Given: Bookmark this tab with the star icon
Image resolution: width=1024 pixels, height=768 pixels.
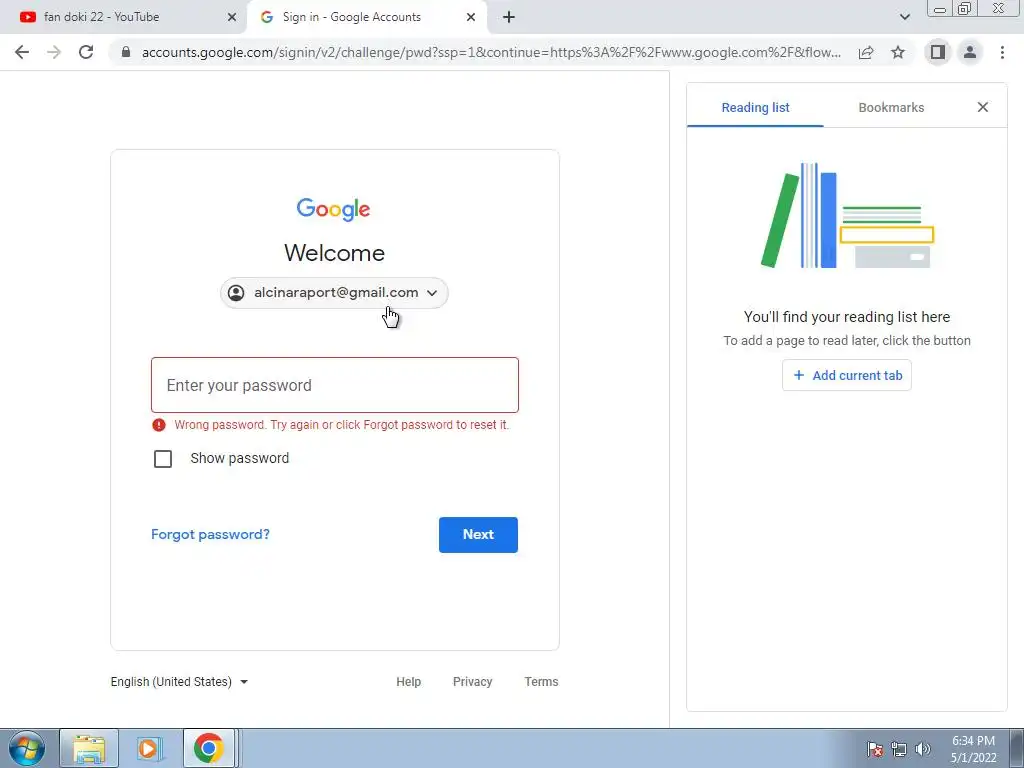Looking at the screenshot, I should tap(898, 52).
